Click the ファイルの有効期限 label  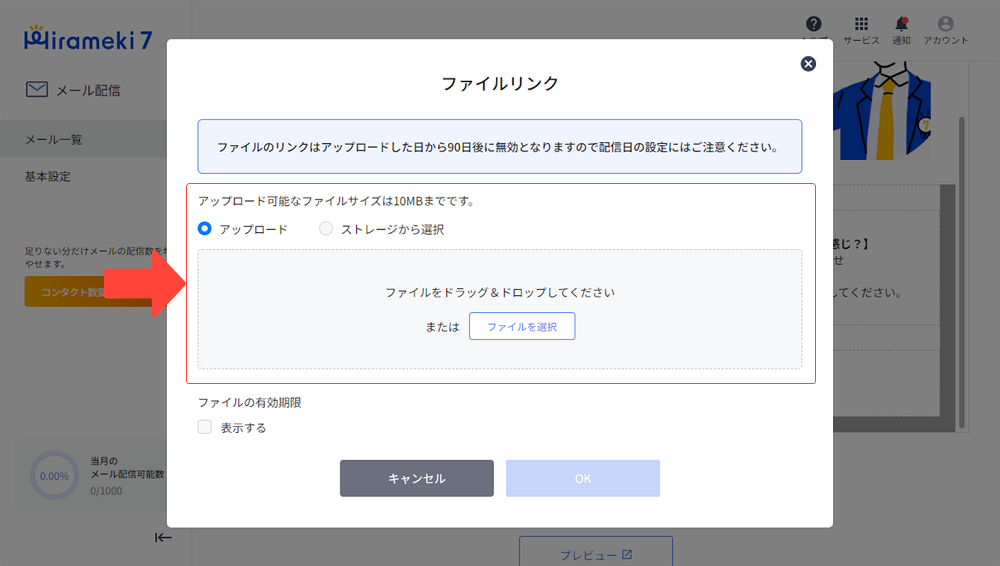249,403
